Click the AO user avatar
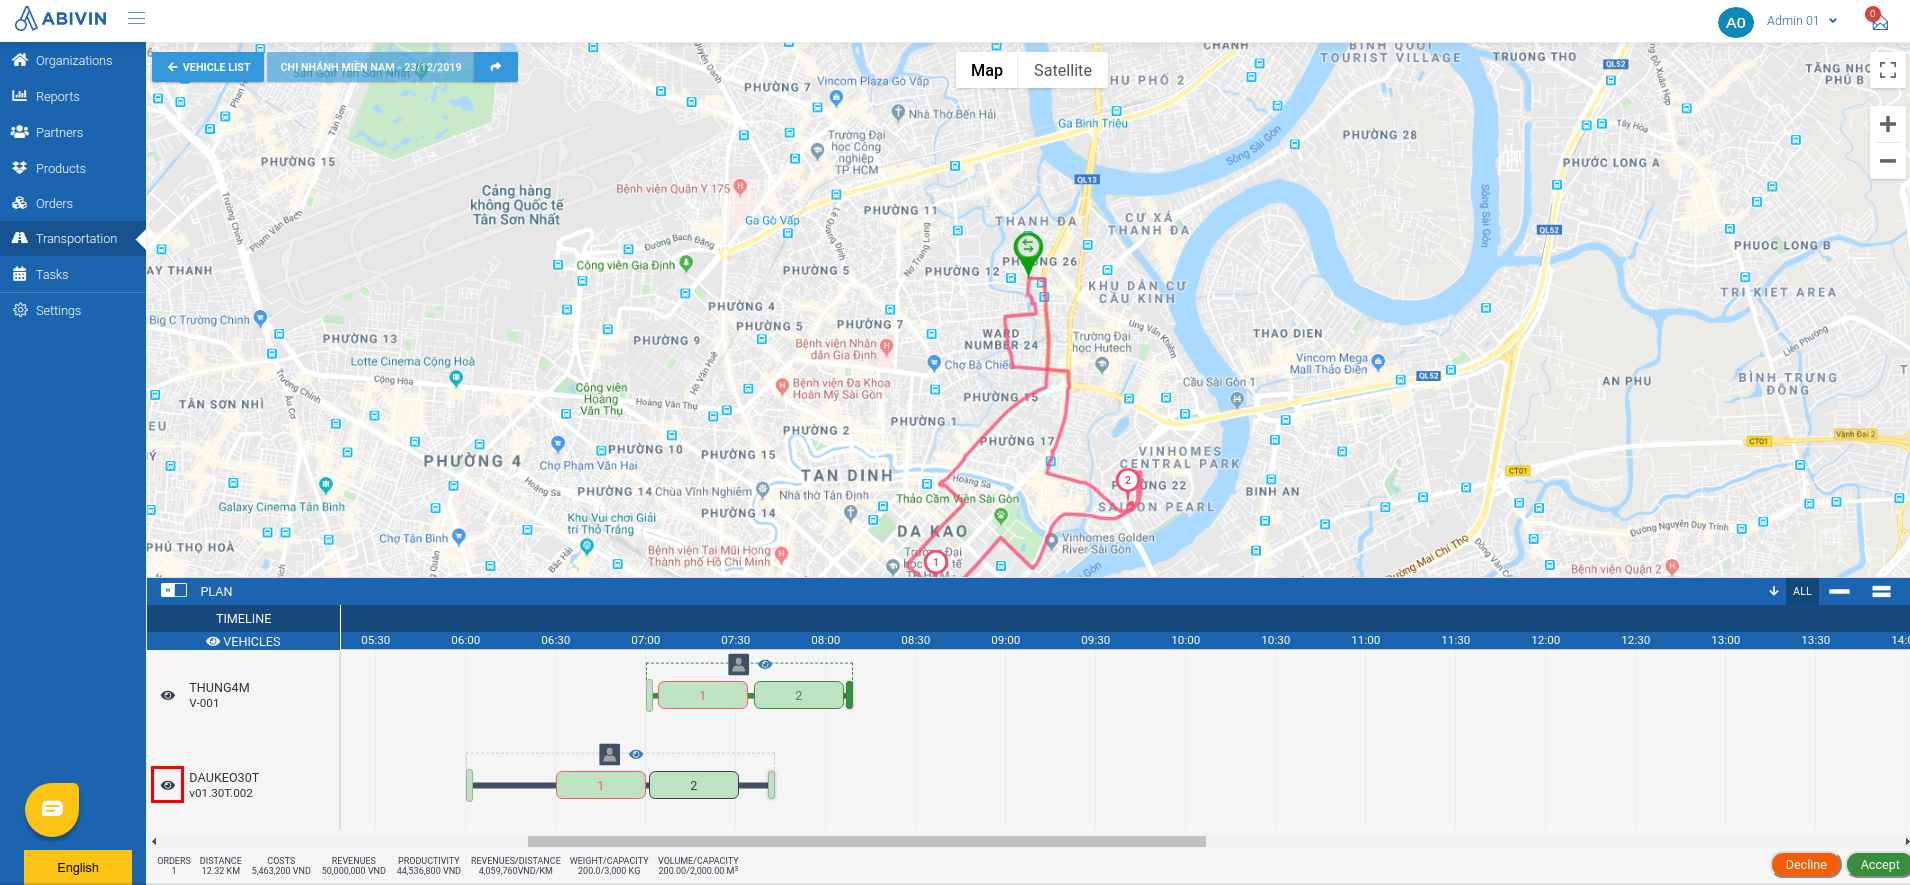This screenshot has width=1910, height=885. pos(1736,22)
